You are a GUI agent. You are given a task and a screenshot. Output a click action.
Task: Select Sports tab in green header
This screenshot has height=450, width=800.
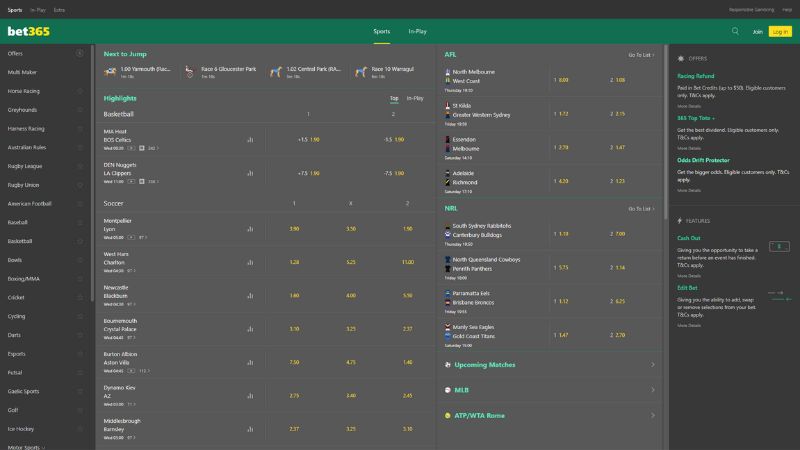pyautogui.click(x=382, y=32)
